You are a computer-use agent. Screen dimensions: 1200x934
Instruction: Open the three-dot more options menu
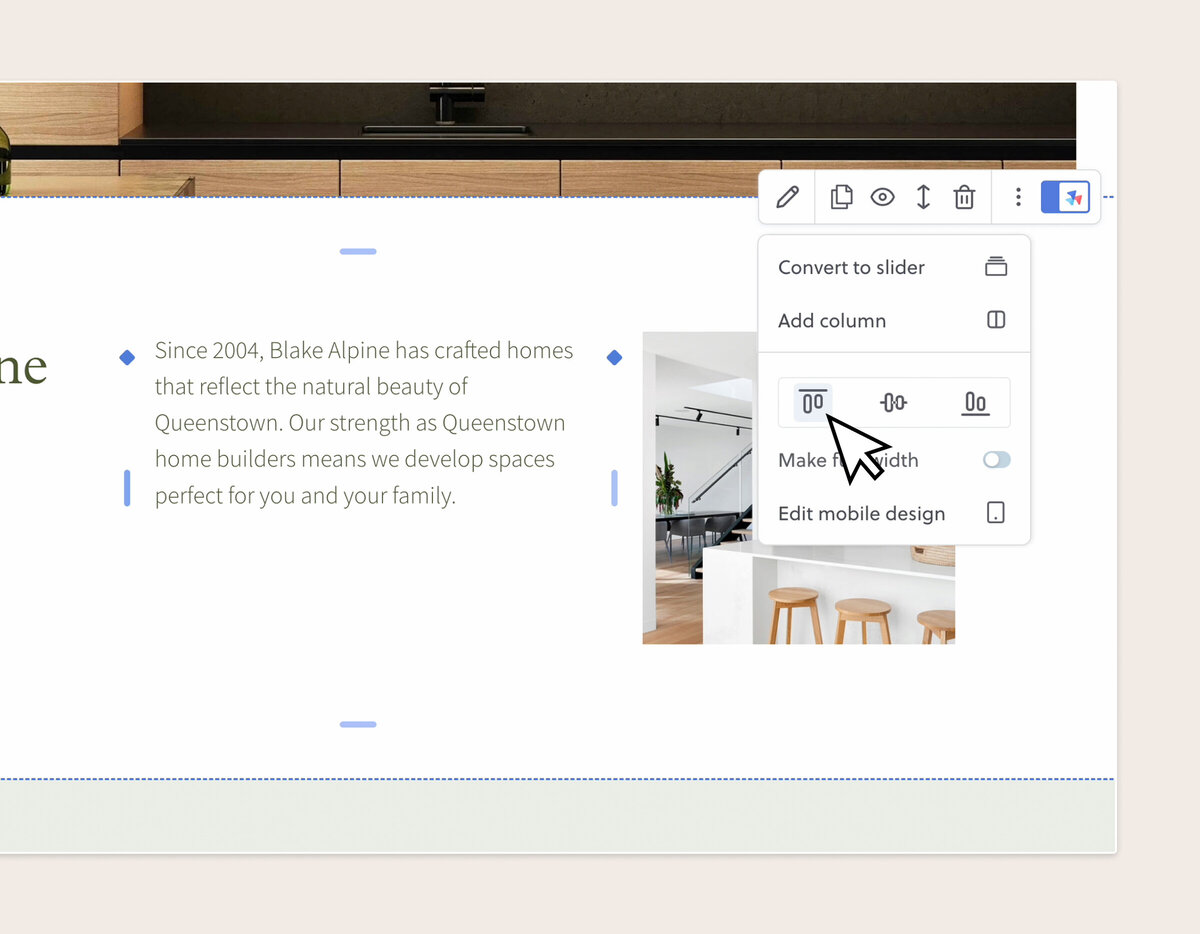(1018, 197)
